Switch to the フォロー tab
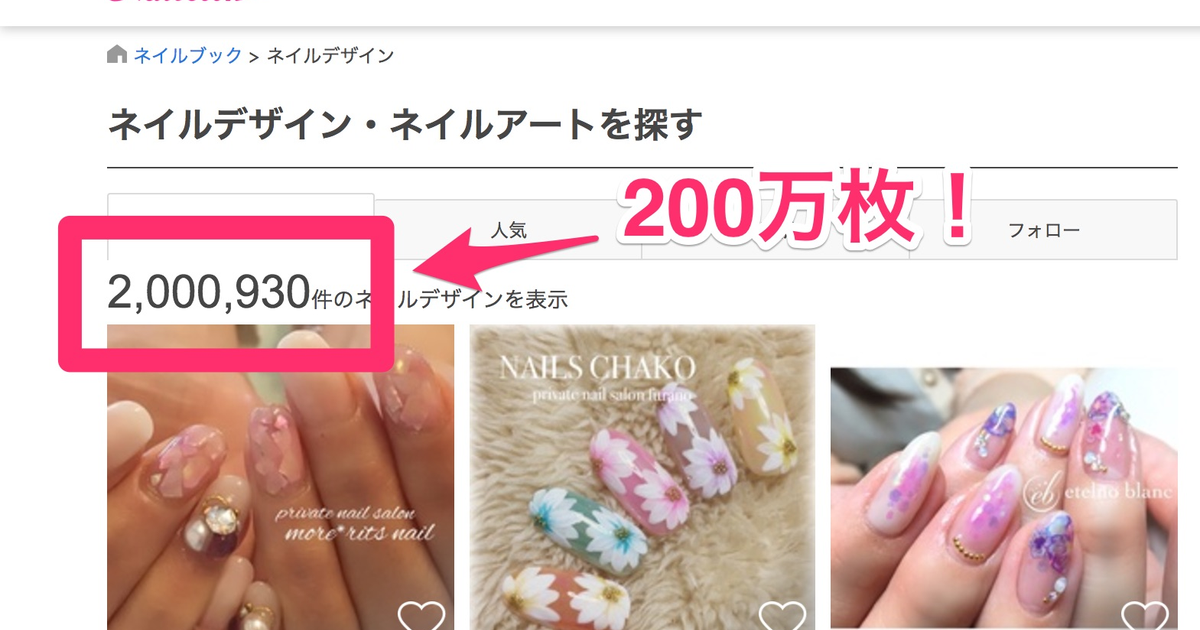The image size is (1200, 630). (x=1044, y=230)
